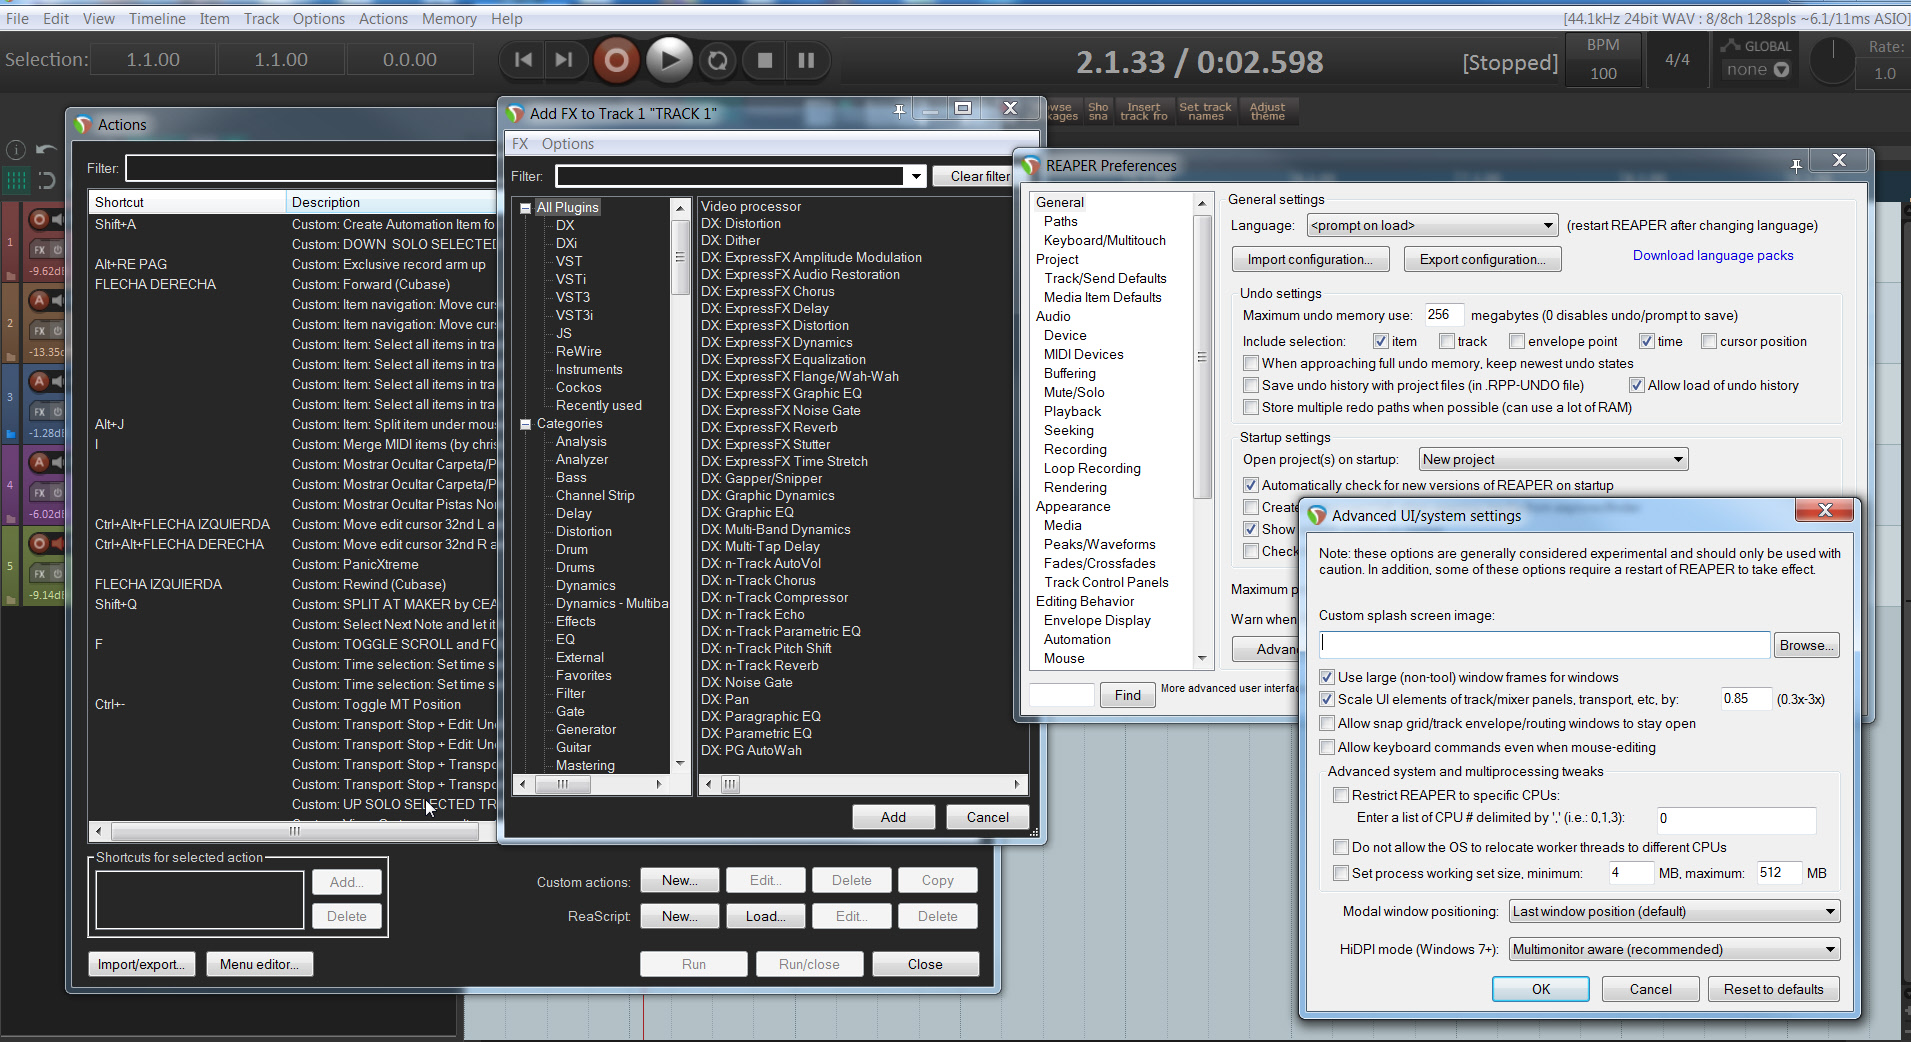Click the Import configuration button

pyautogui.click(x=1310, y=259)
